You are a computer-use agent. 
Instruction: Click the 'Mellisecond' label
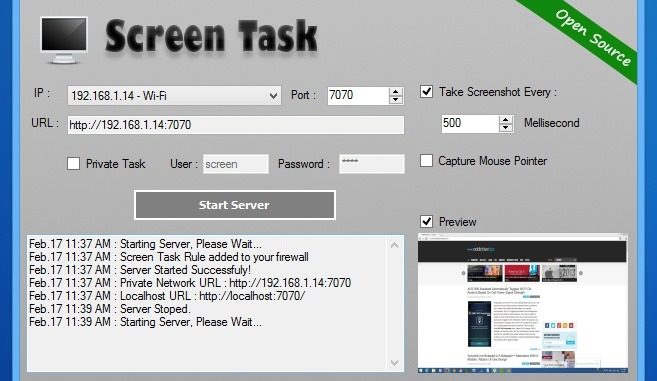coord(552,123)
